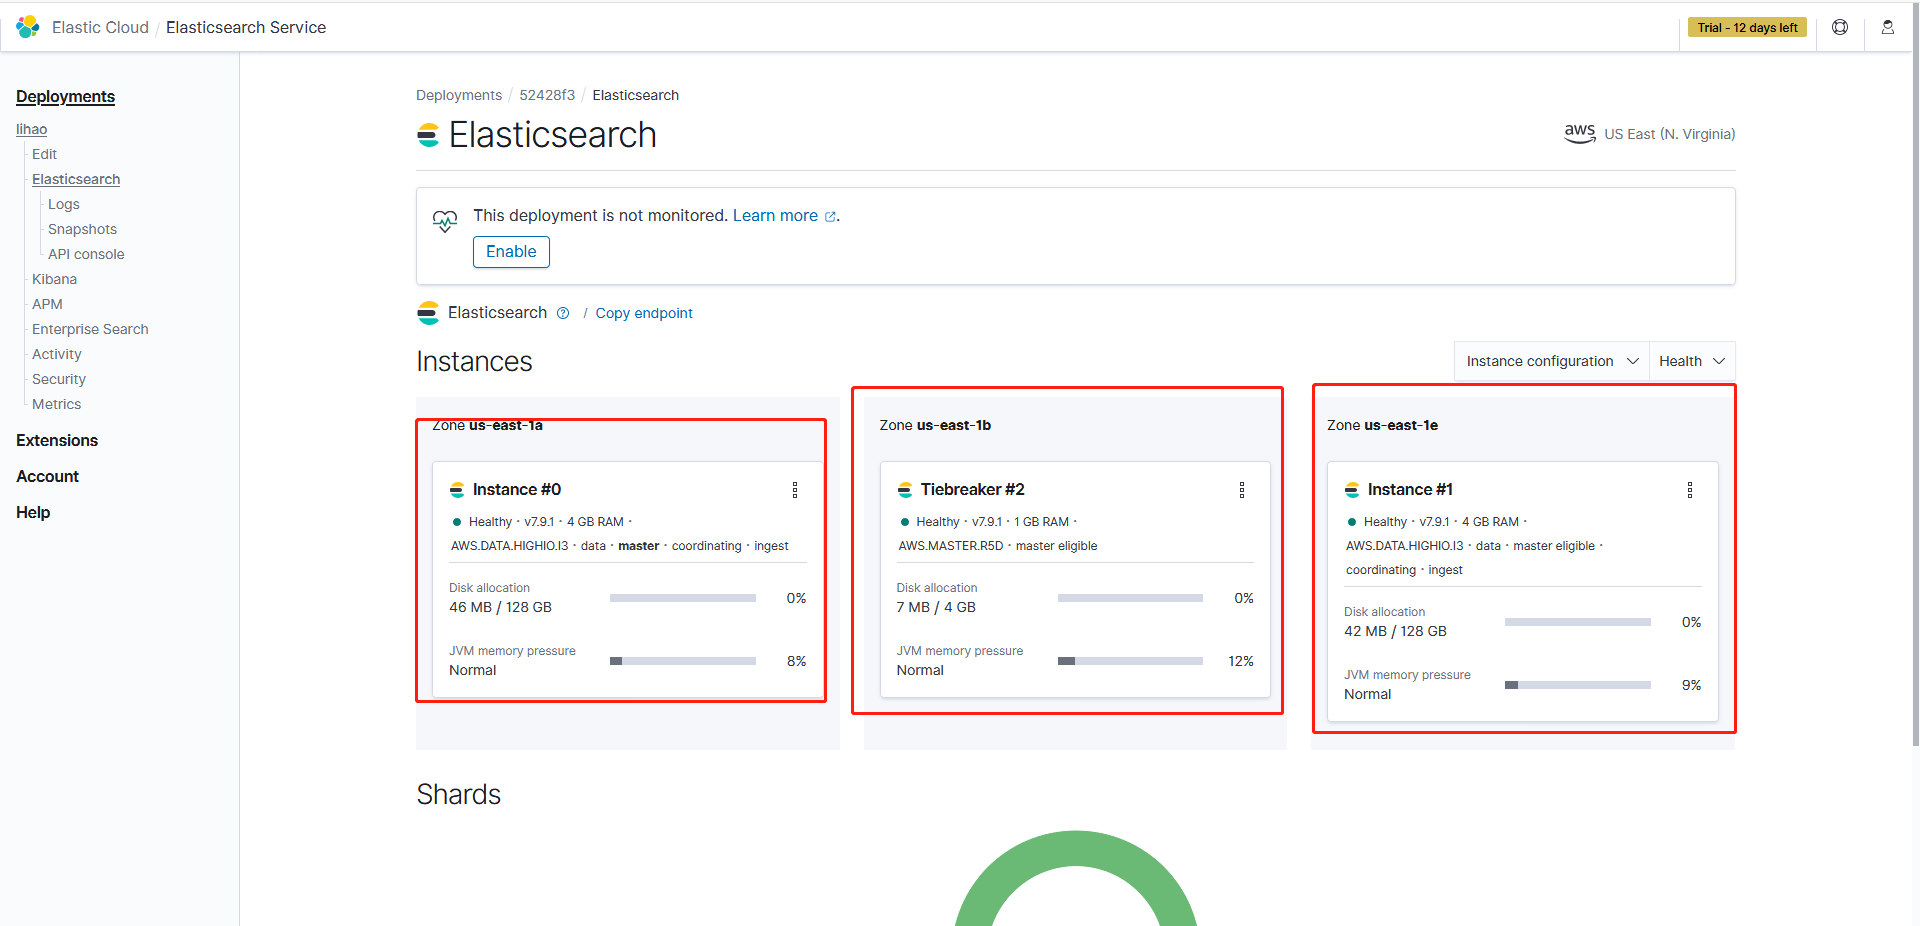Expand the Instance configuration dropdown
The height and width of the screenshot is (926, 1920).
click(x=1551, y=361)
